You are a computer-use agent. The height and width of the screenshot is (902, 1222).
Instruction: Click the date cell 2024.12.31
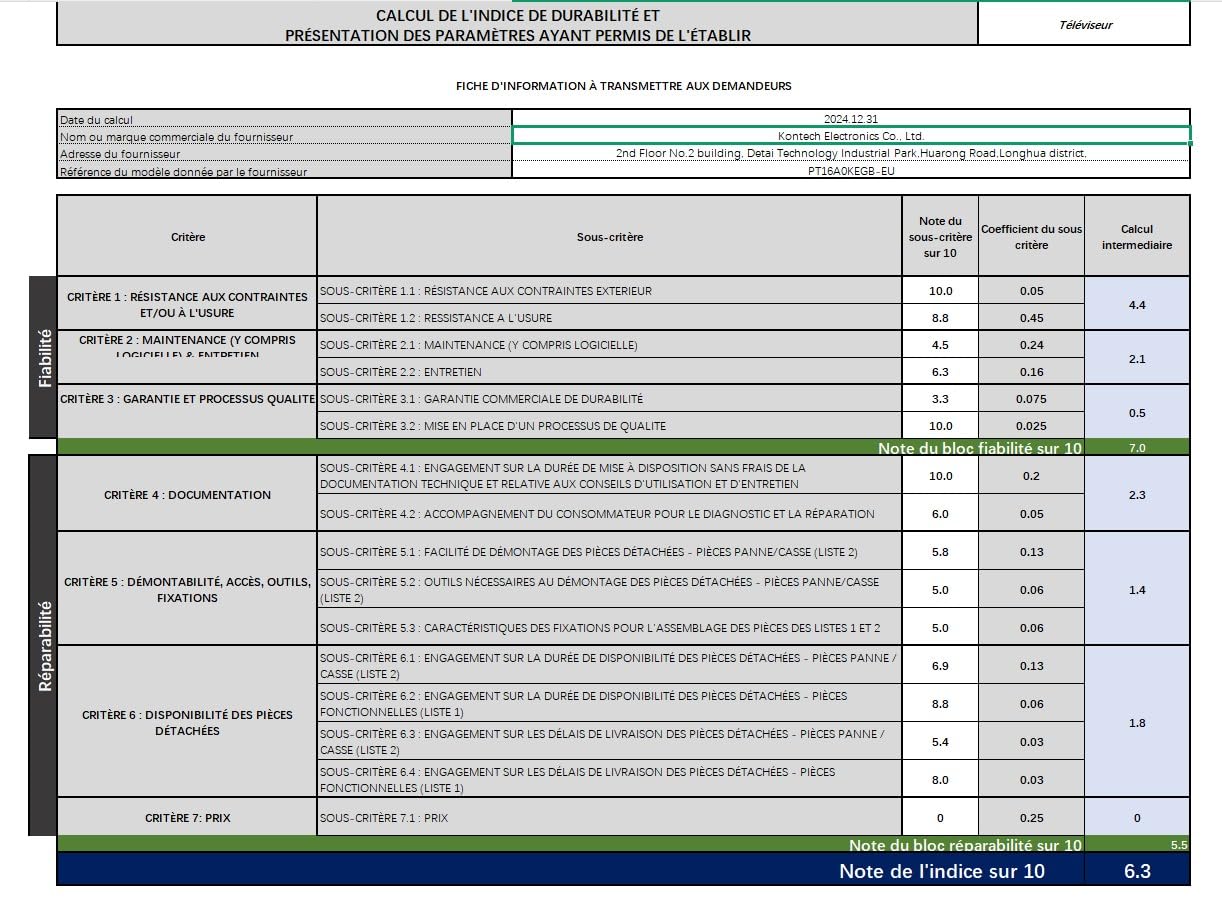click(x=851, y=118)
